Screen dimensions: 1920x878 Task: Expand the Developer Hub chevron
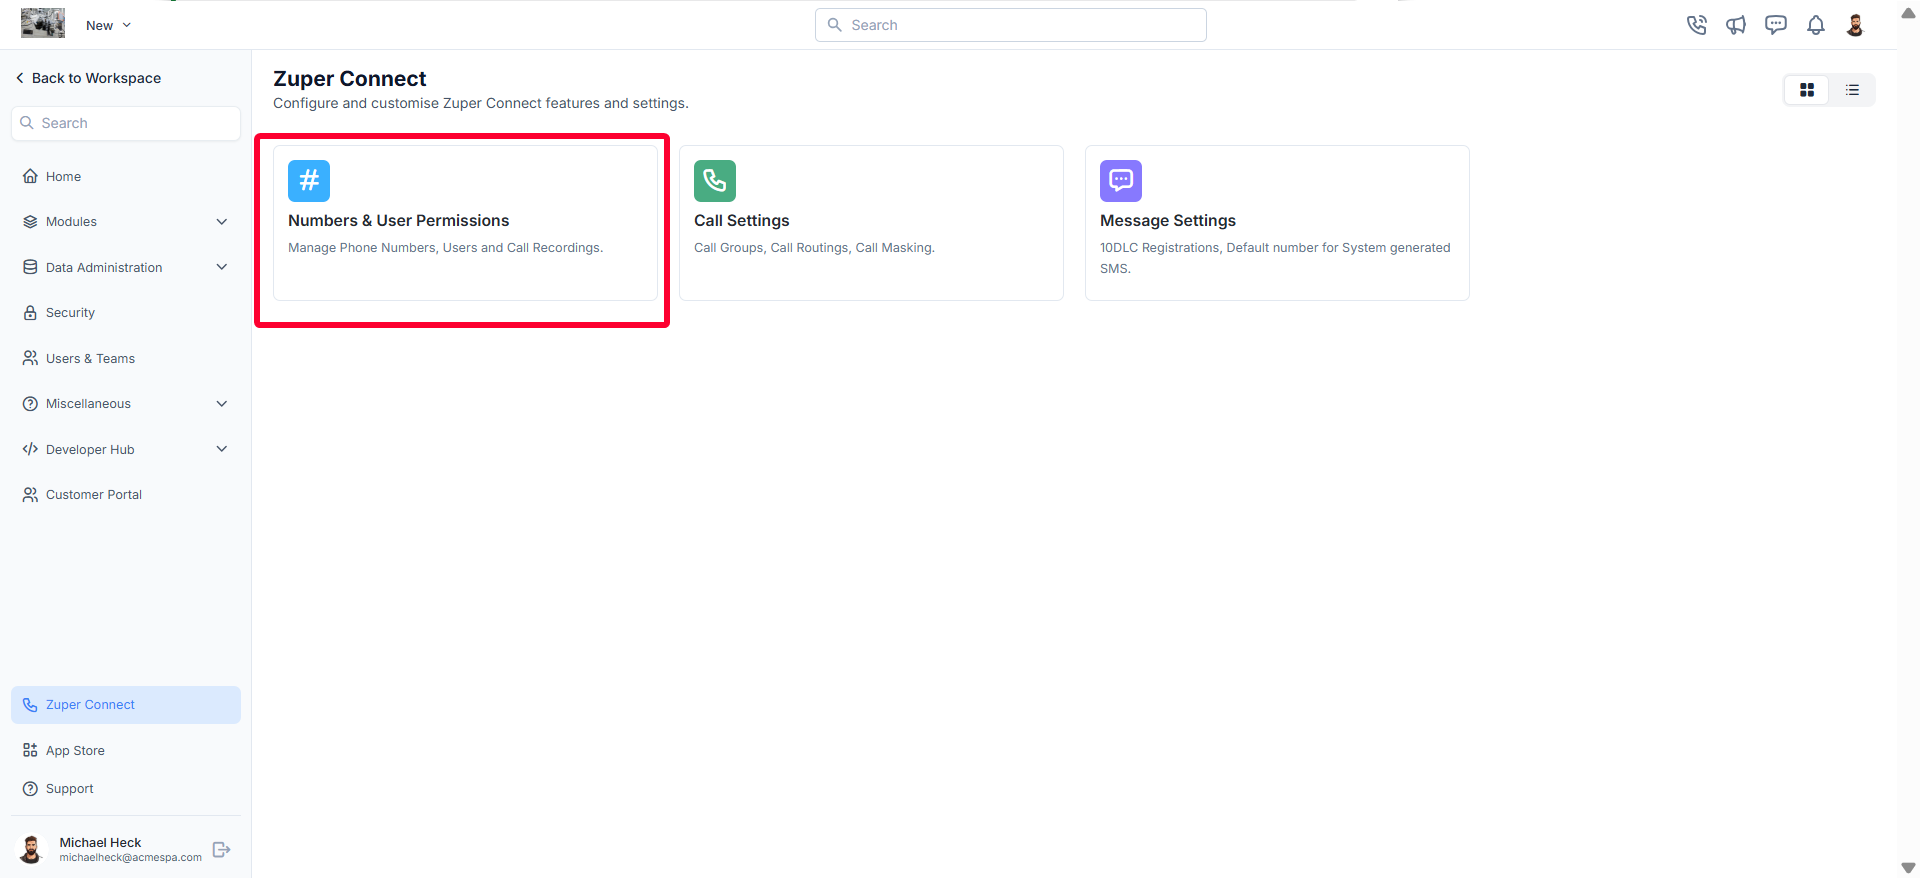(x=222, y=449)
